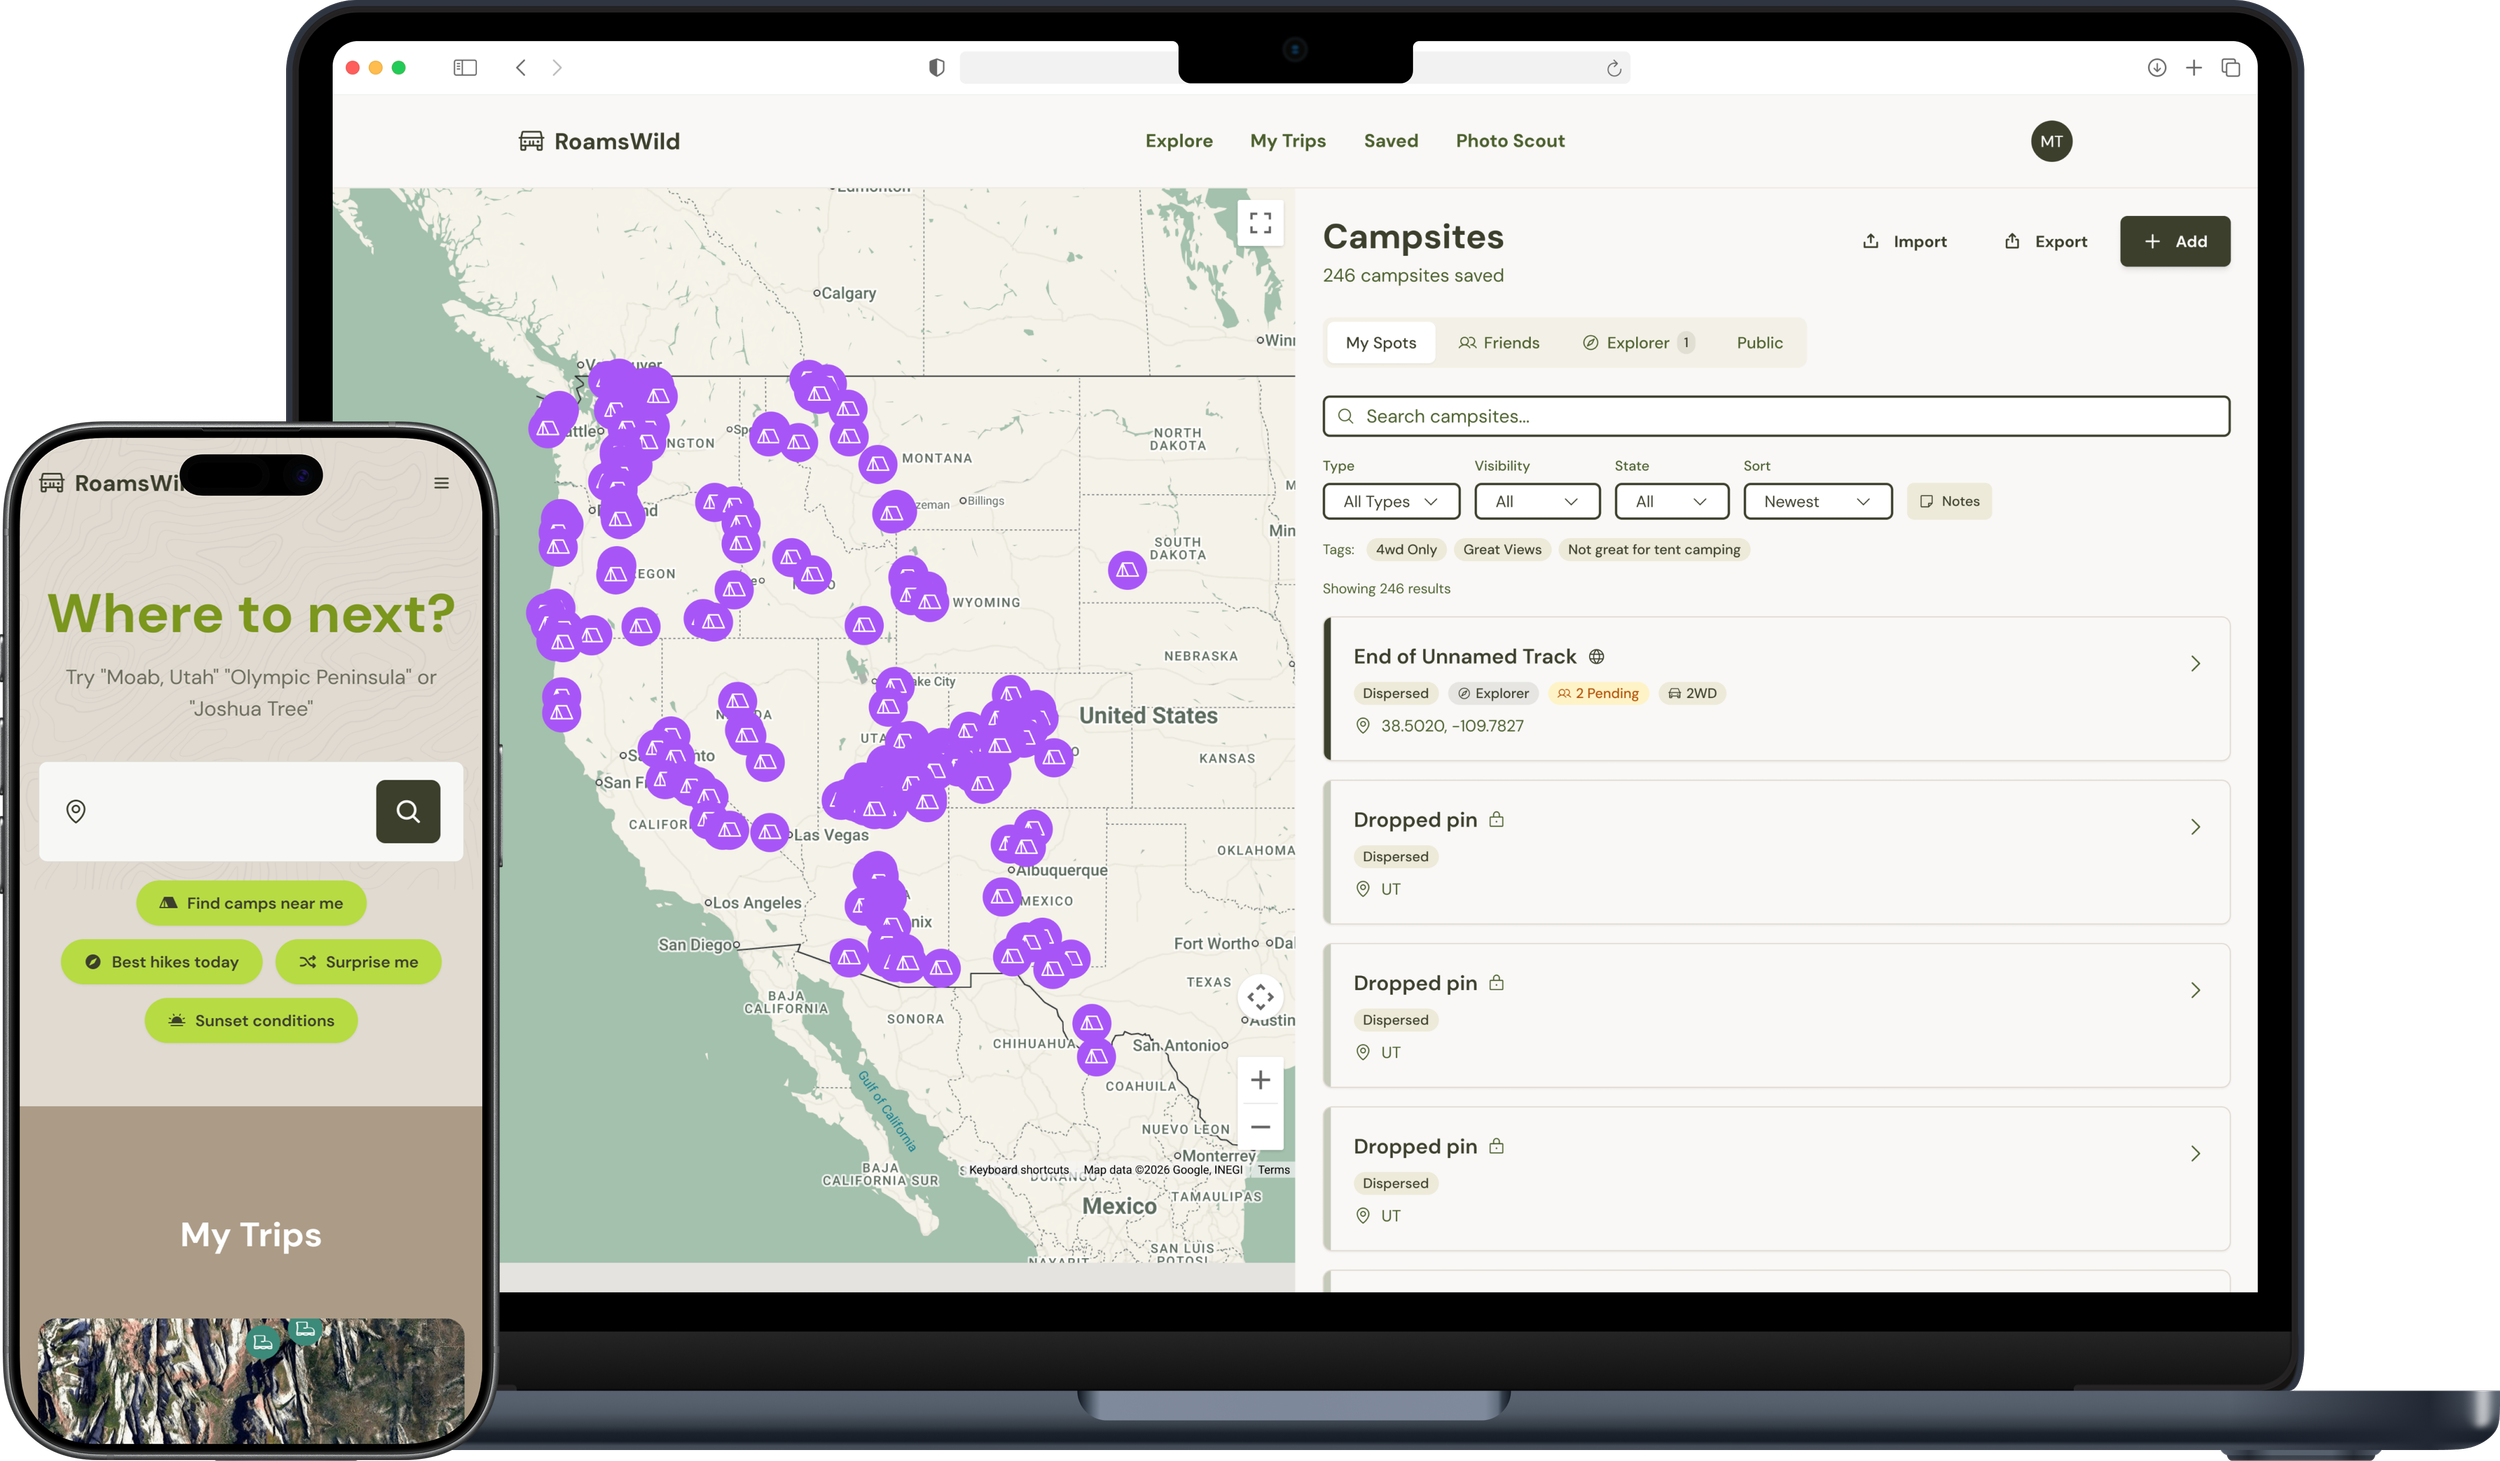Tap the phone search magnifier button
The width and height of the screenshot is (2500, 1461).
click(x=408, y=811)
